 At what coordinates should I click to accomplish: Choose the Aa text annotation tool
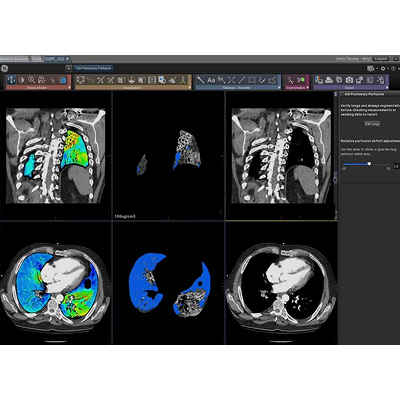(x=211, y=80)
